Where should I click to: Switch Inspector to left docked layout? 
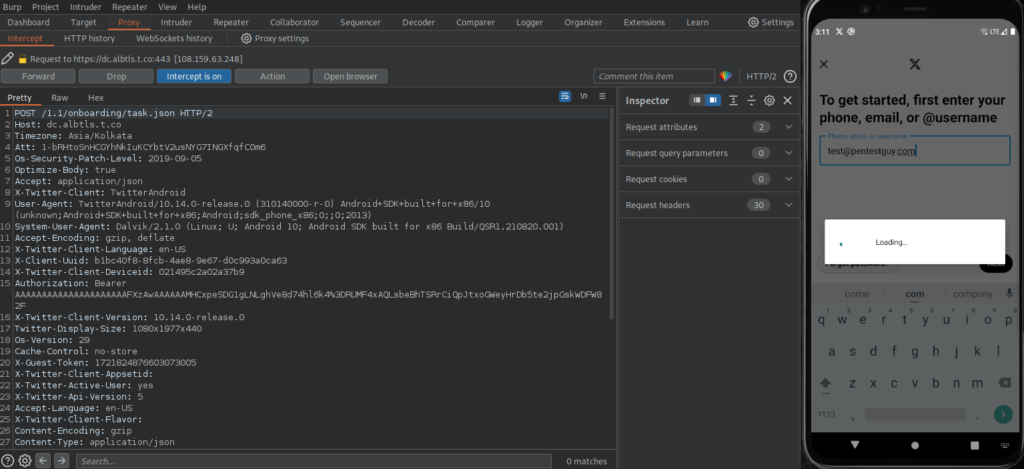click(697, 101)
